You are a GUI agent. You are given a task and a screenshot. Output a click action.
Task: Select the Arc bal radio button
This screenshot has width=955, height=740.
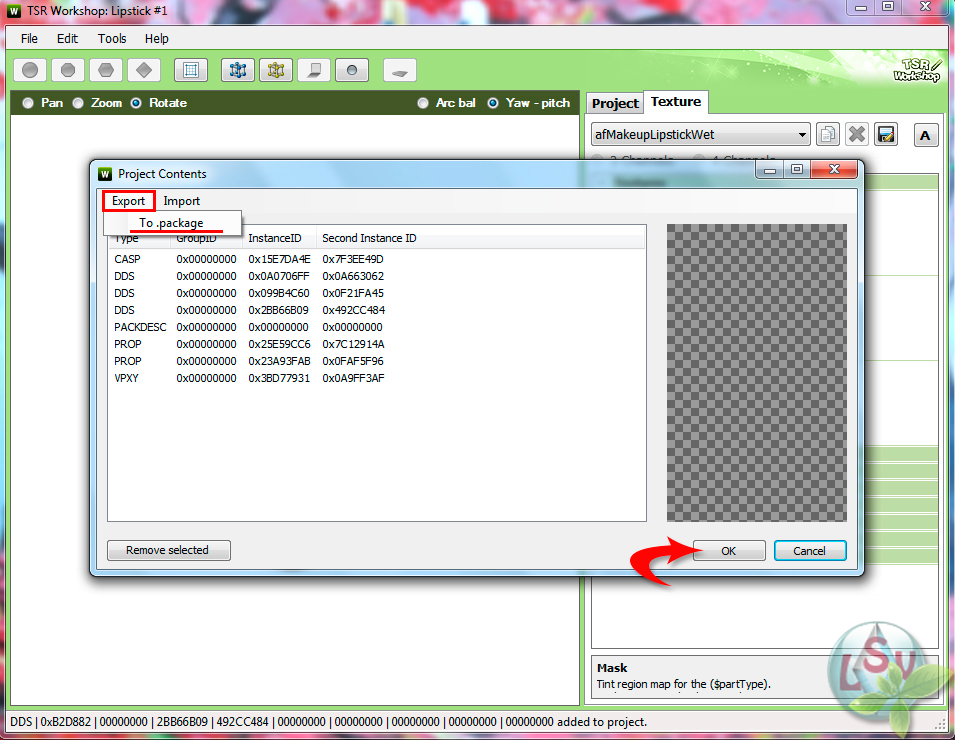click(x=423, y=103)
